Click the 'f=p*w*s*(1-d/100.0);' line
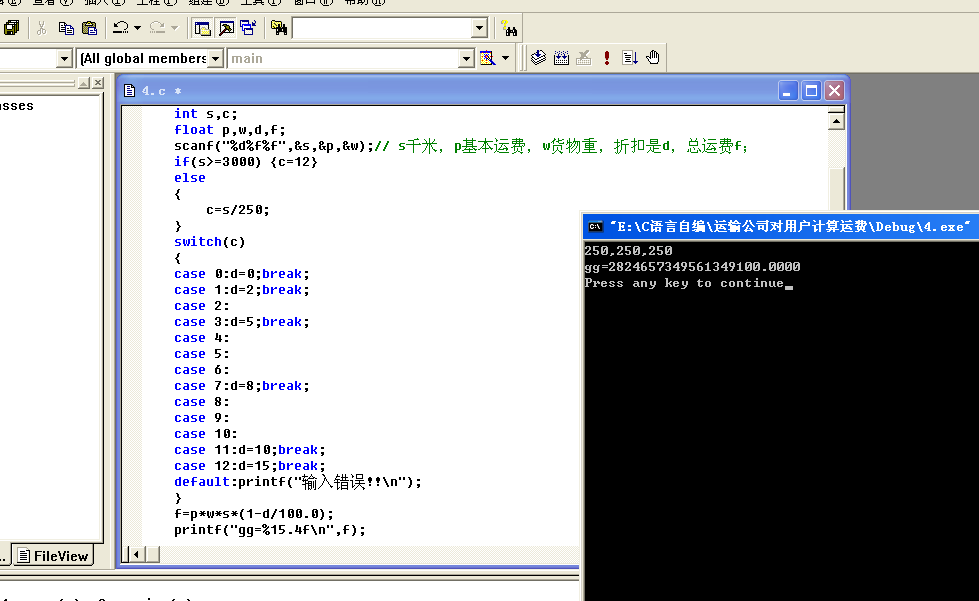Viewport: 979px width, 601px height. tap(254, 514)
